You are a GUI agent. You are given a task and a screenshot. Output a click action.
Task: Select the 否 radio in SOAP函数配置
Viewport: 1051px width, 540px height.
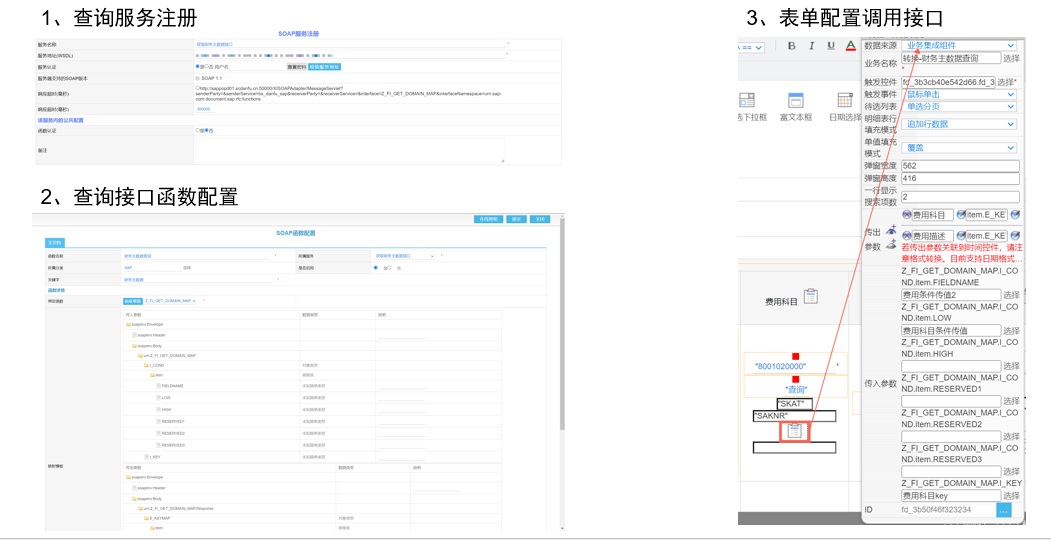391,267
